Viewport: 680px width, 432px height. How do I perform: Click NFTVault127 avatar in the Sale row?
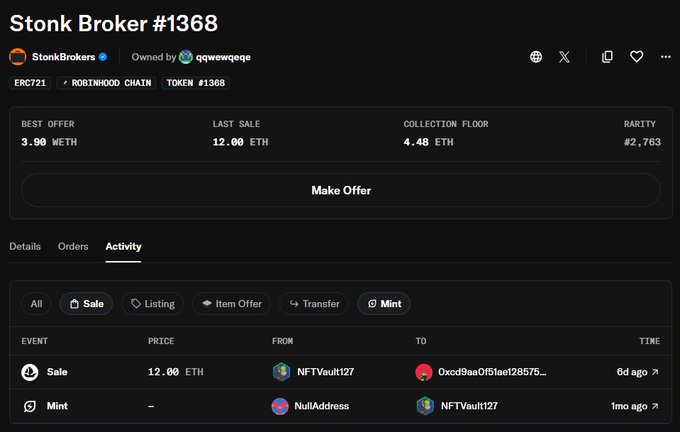[x=281, y=372]
